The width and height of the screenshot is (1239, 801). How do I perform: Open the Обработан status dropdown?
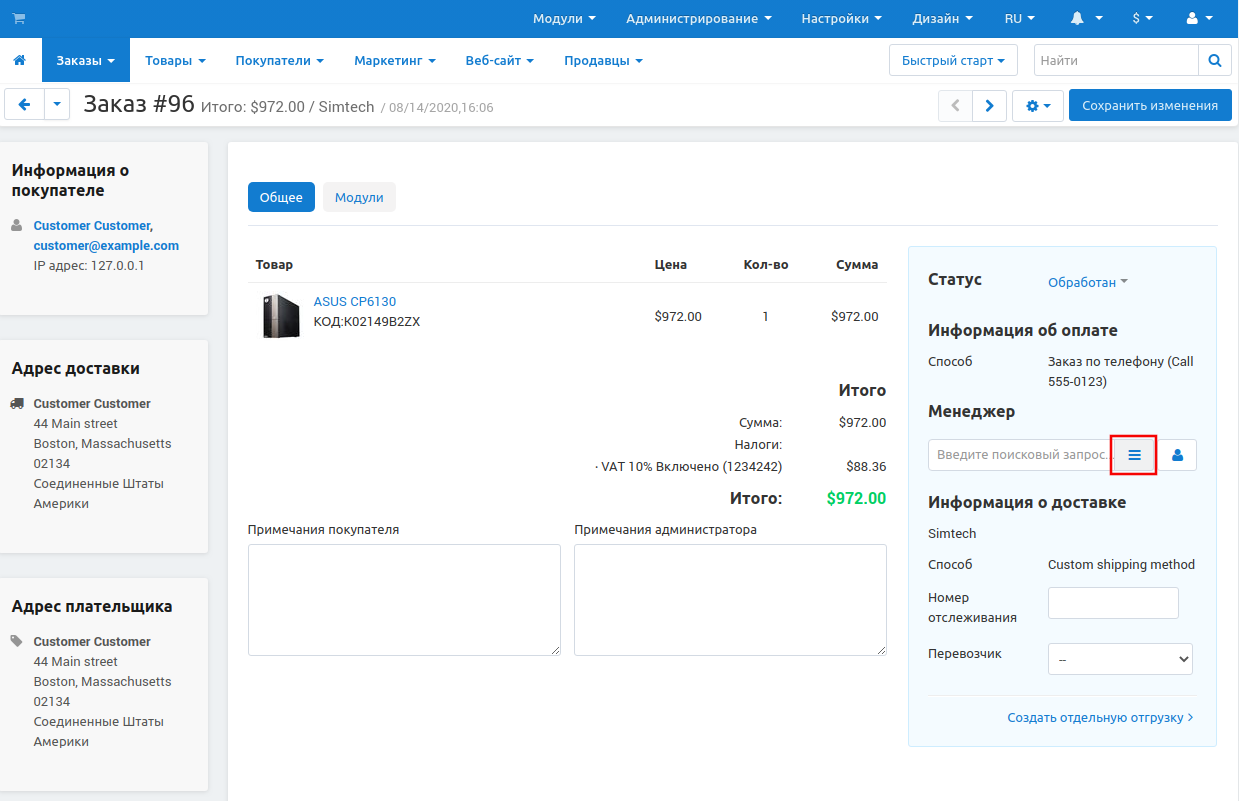click(1087, 282)
